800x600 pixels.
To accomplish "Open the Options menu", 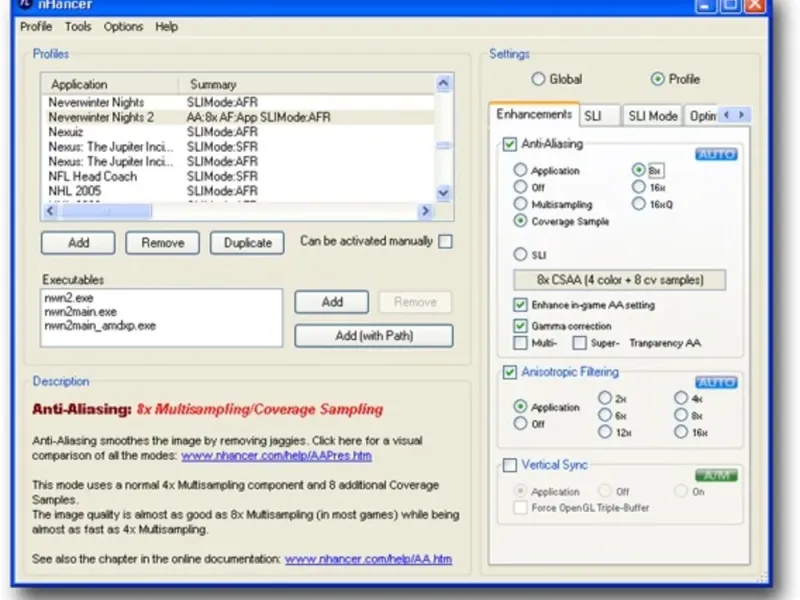I will click(x=123, y=27).
